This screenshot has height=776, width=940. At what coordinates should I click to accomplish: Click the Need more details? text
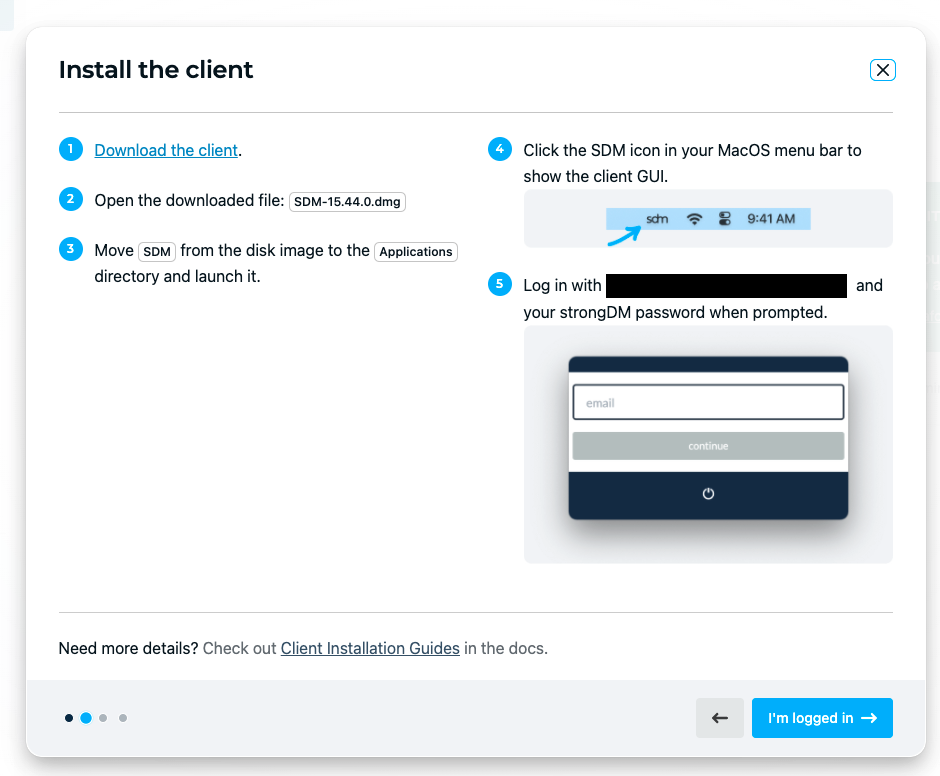click(x=128, y=648)
